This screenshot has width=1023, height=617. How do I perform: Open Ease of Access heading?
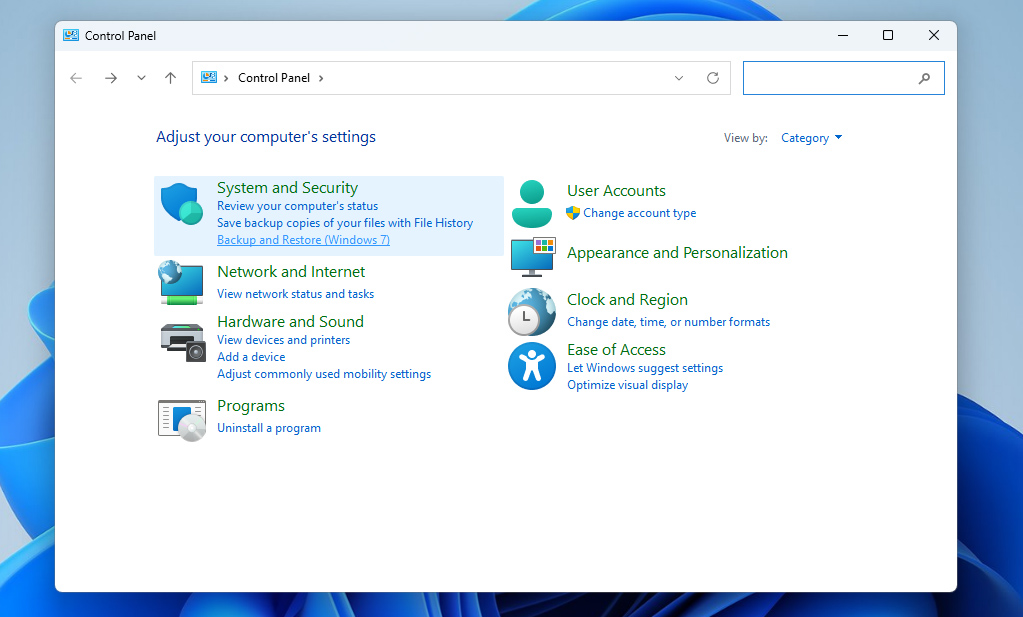tap(616, 350)
